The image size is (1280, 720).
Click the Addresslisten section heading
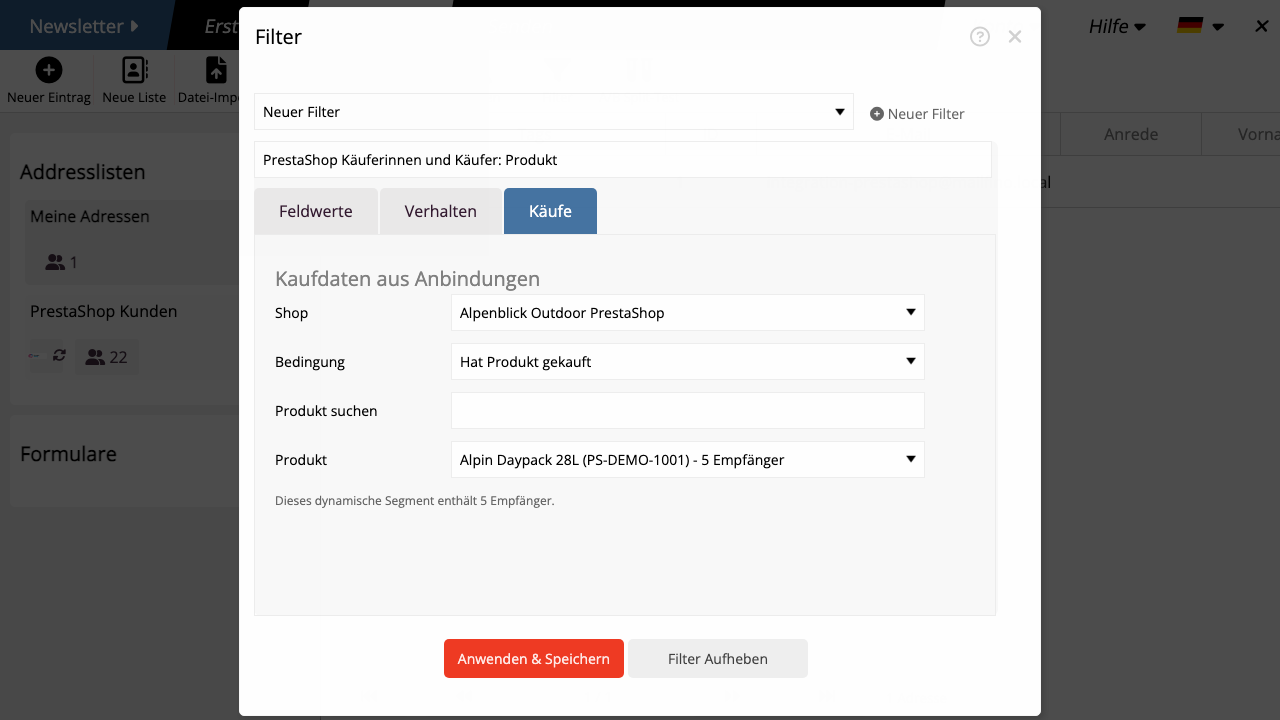click(x=83, y=172)
